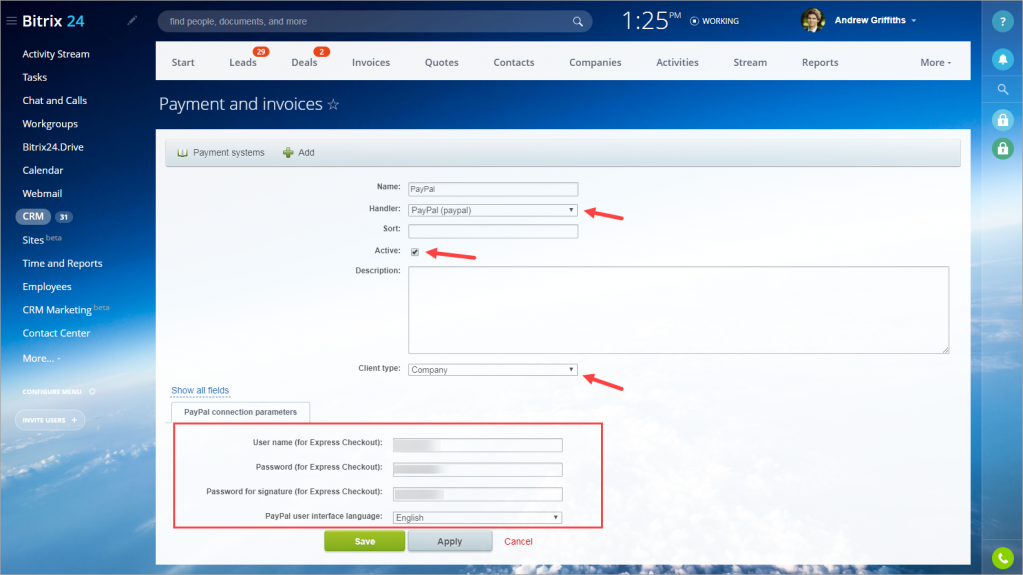Image resolution: width=1023 pixels, height=575 pixels.
Task: Uncheck the Active checkbox
Action: [x=415, y=252]
